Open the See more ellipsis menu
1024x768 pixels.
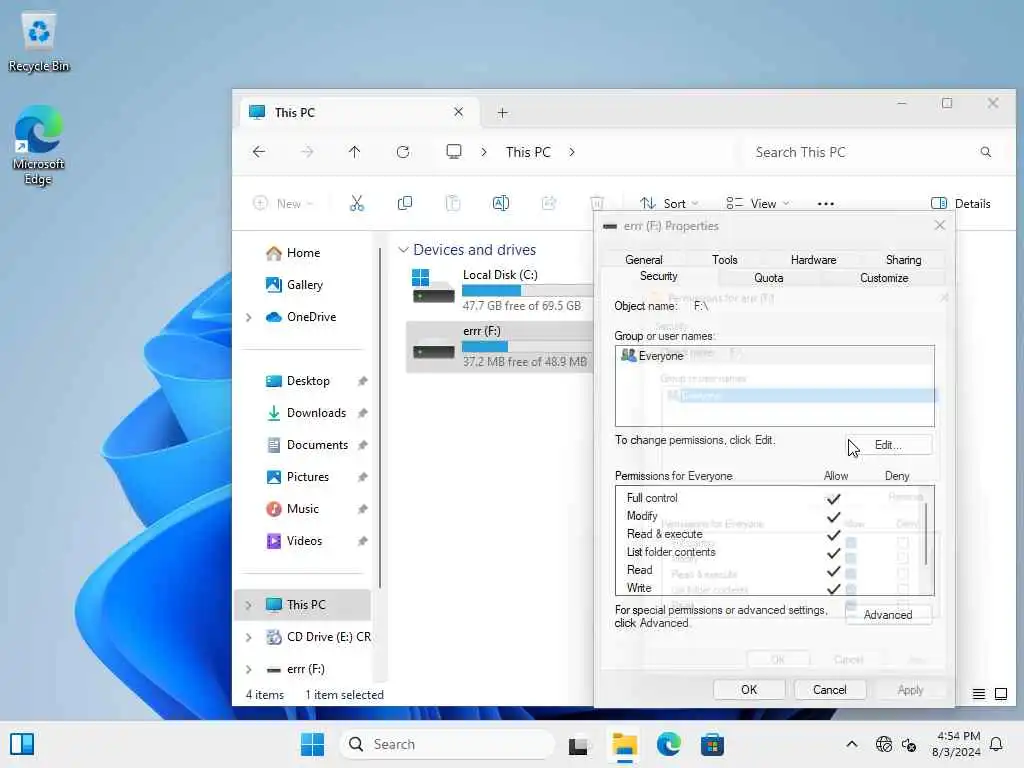click(825, 204)
